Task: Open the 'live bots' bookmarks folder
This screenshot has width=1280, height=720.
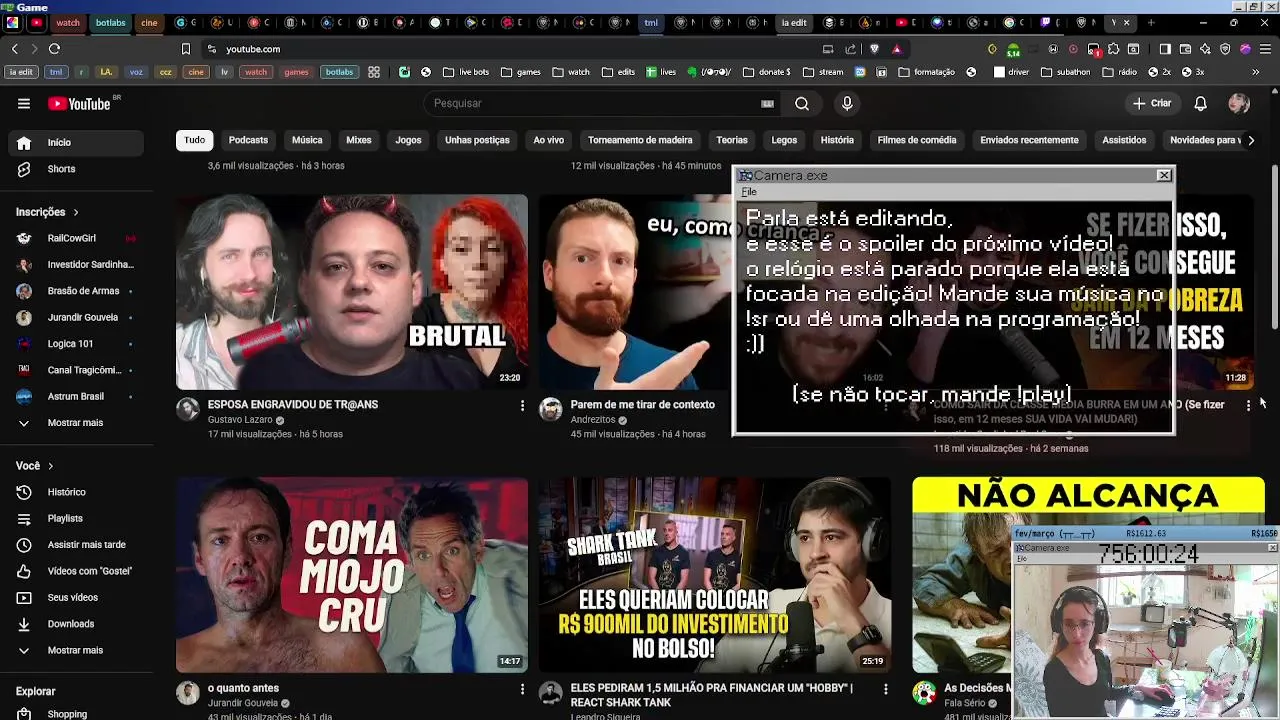Action: tap(466, 72)
